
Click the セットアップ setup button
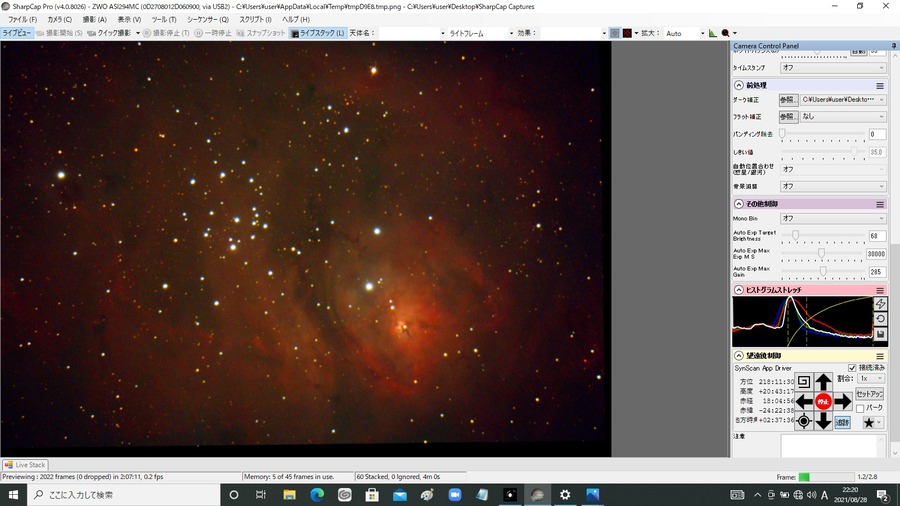869,394
